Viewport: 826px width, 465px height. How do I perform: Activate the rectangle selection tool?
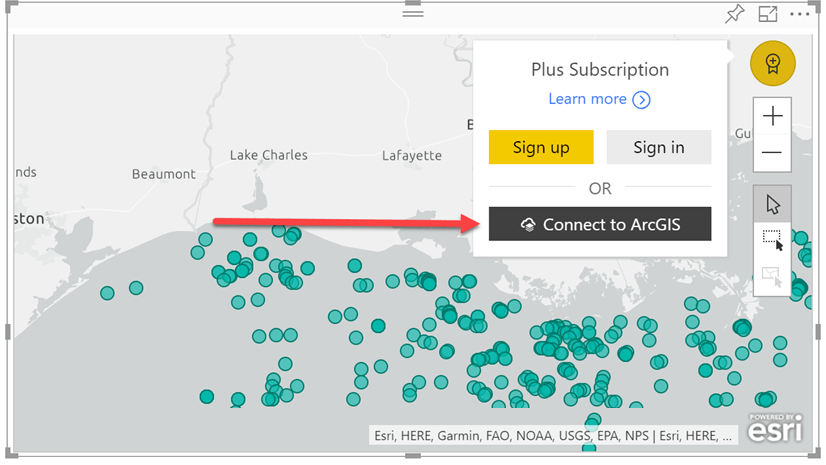point(772,240)
